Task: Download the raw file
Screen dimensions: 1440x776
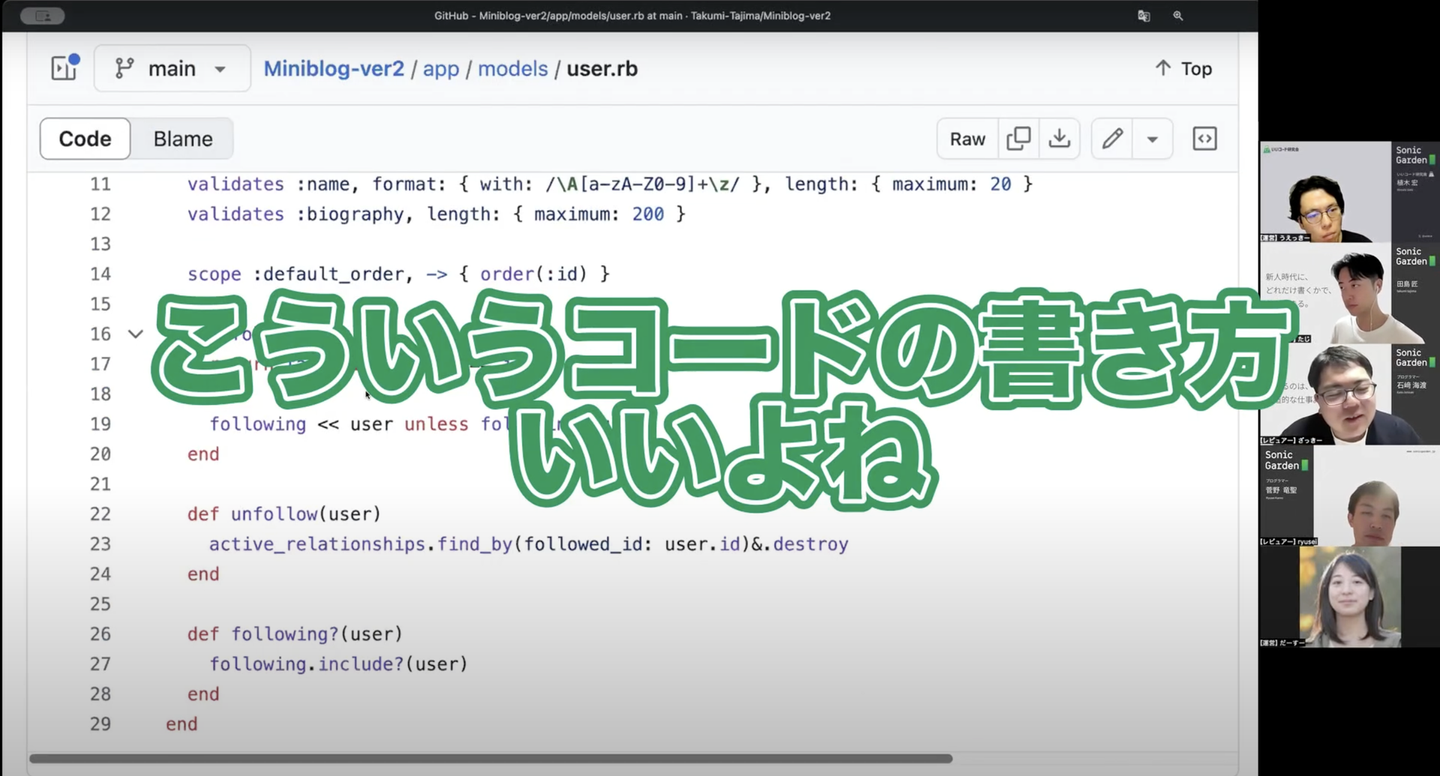Action: [x=1059, y=139]
